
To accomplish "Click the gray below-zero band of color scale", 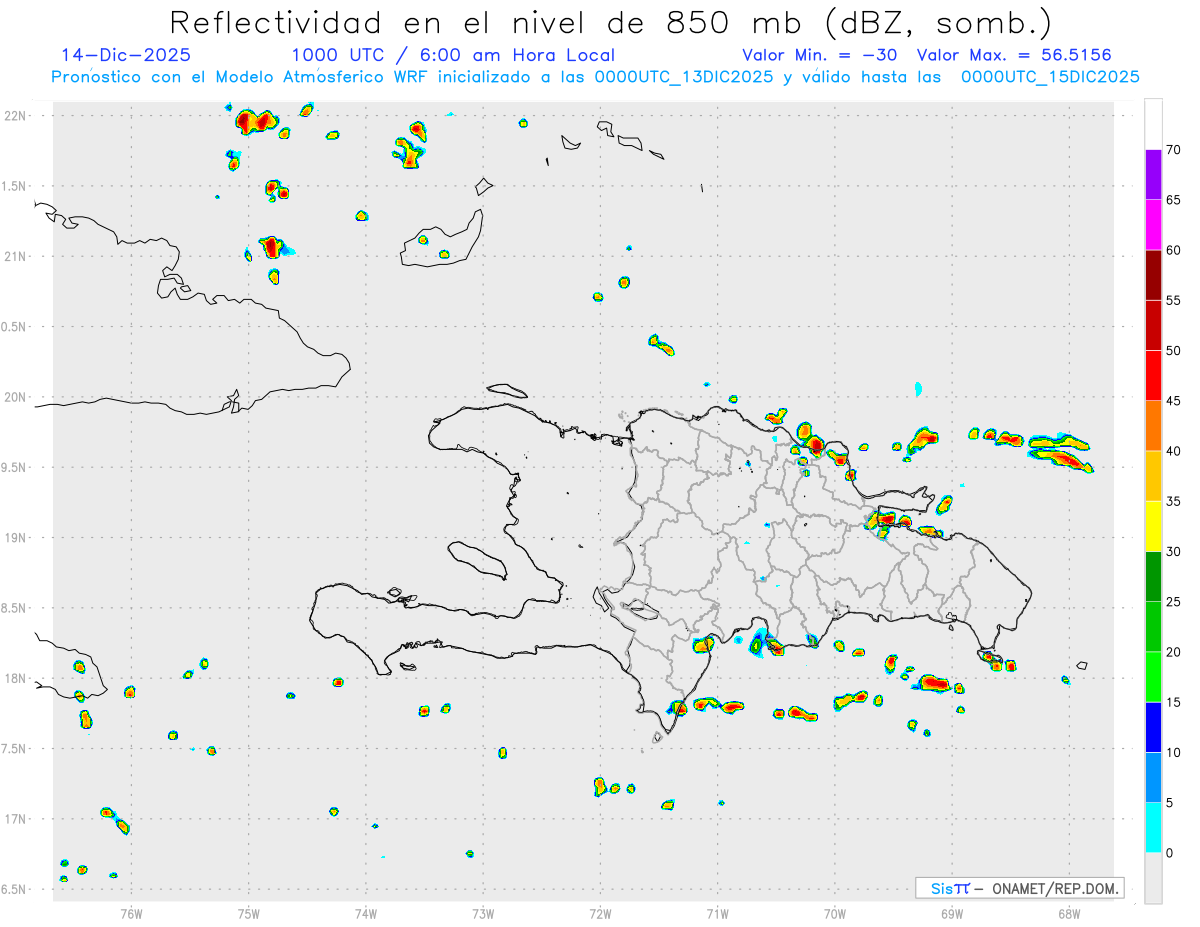I will [1153, 878].
